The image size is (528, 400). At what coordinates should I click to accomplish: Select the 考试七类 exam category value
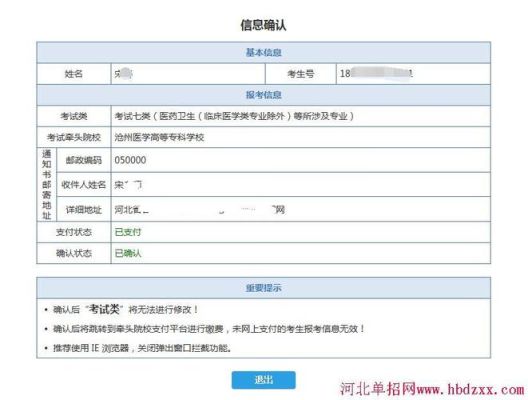(x=234, y=116)
